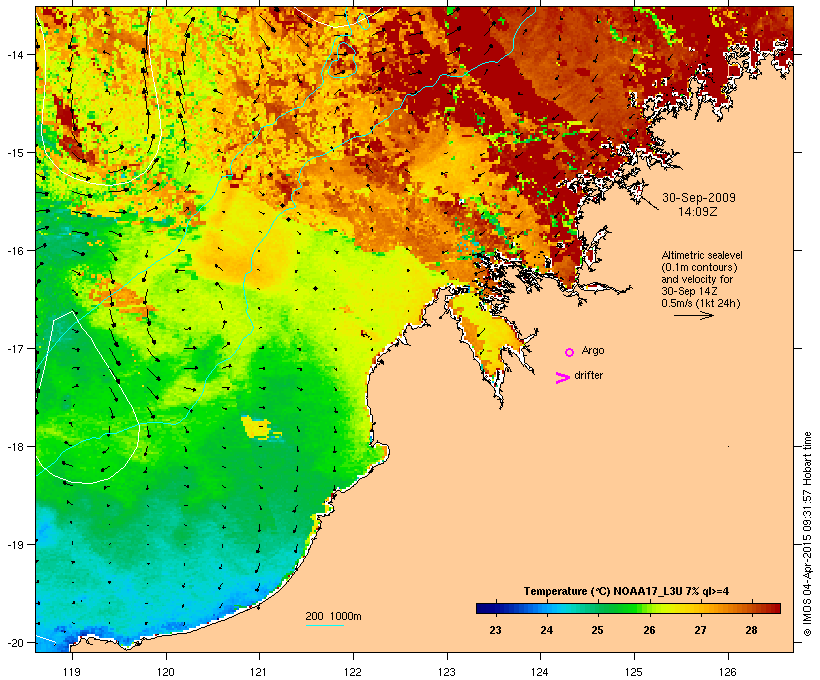Click latitude axis label -20
820x680 pixels.
tap(14, 642)
